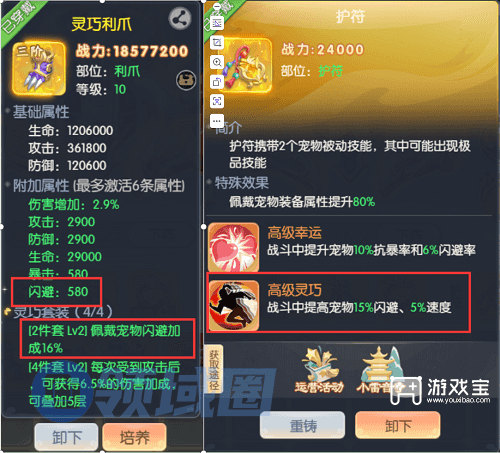Click the 培养 cultivate button

pyautogui.click(x=135, y=437)
